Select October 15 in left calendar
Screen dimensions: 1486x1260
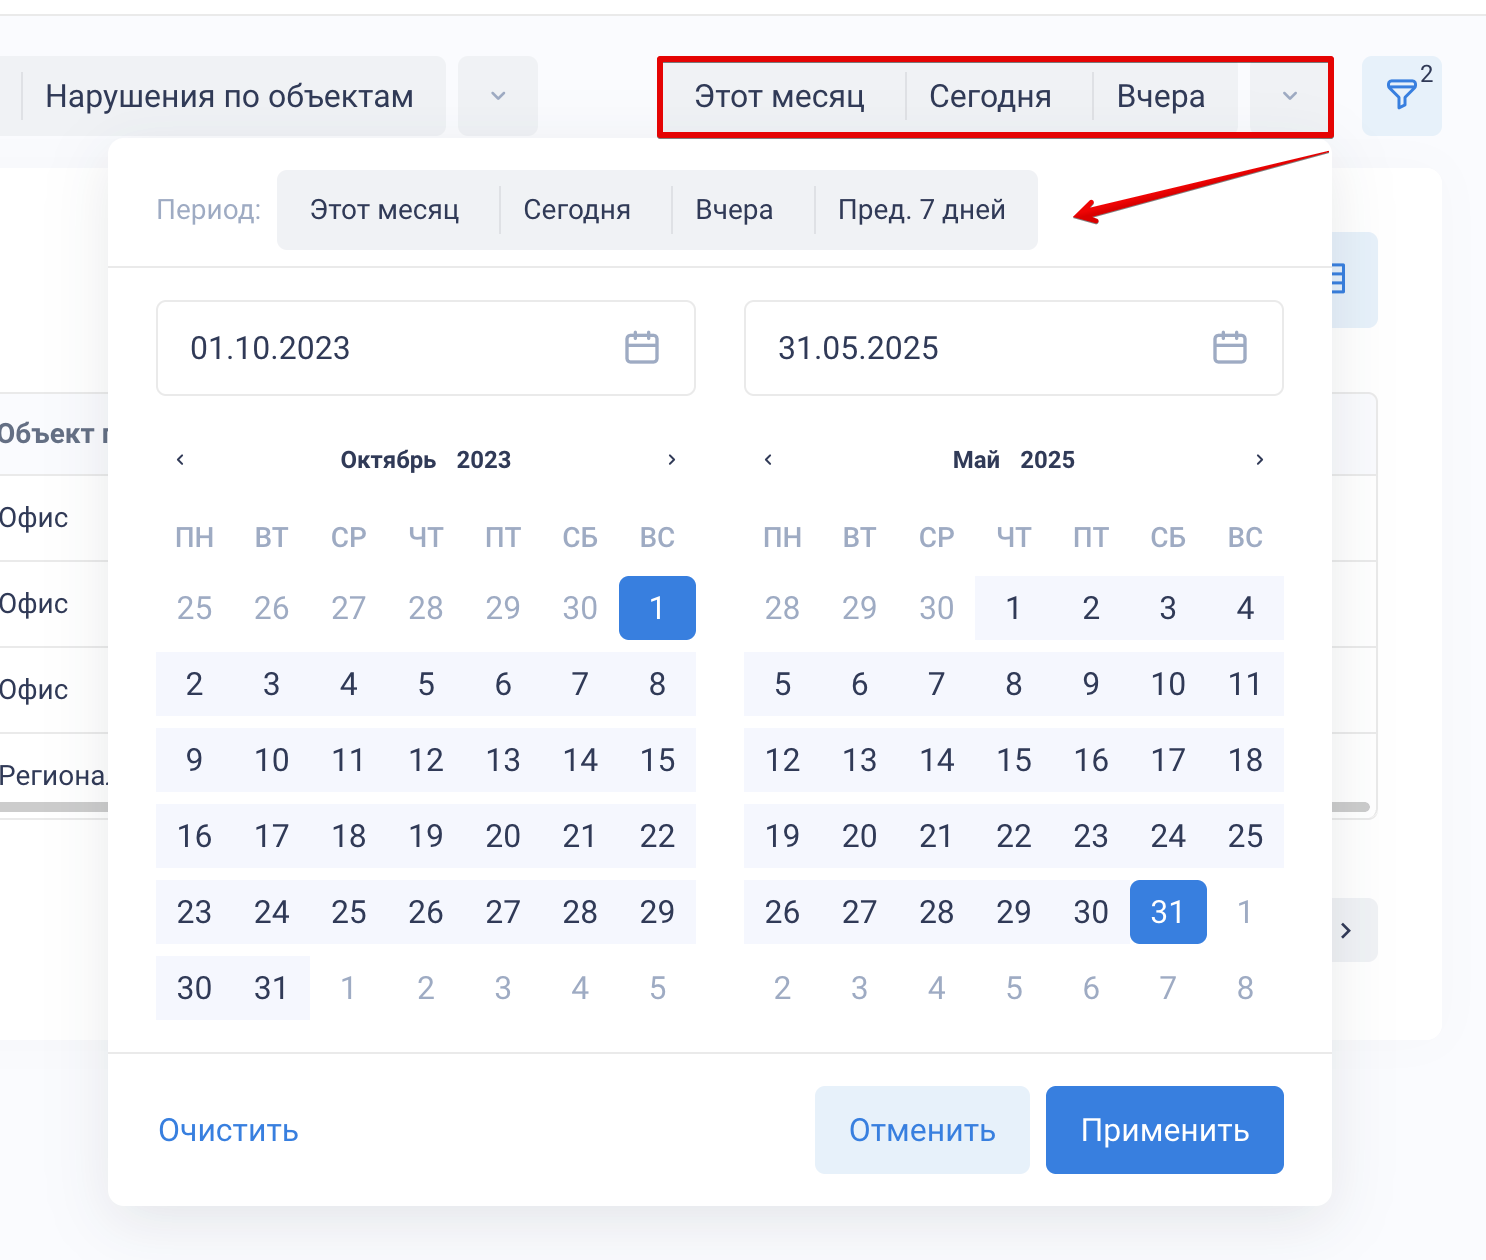click(657, 760)
